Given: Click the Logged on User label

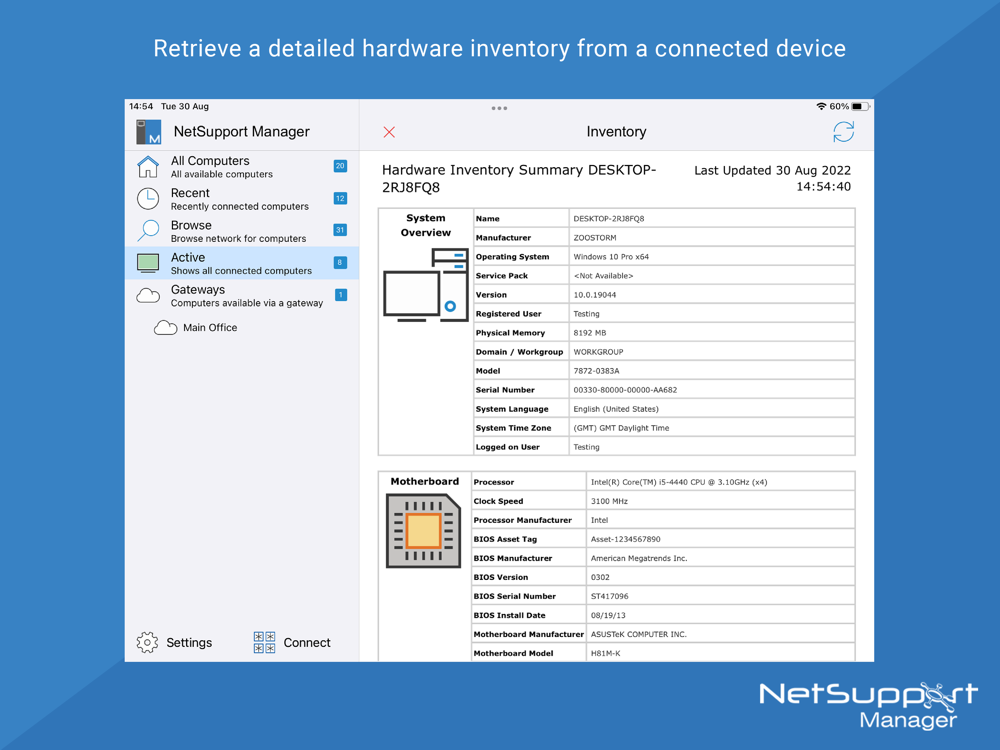Looking at the screenshot, I should [x=508, y=448].
